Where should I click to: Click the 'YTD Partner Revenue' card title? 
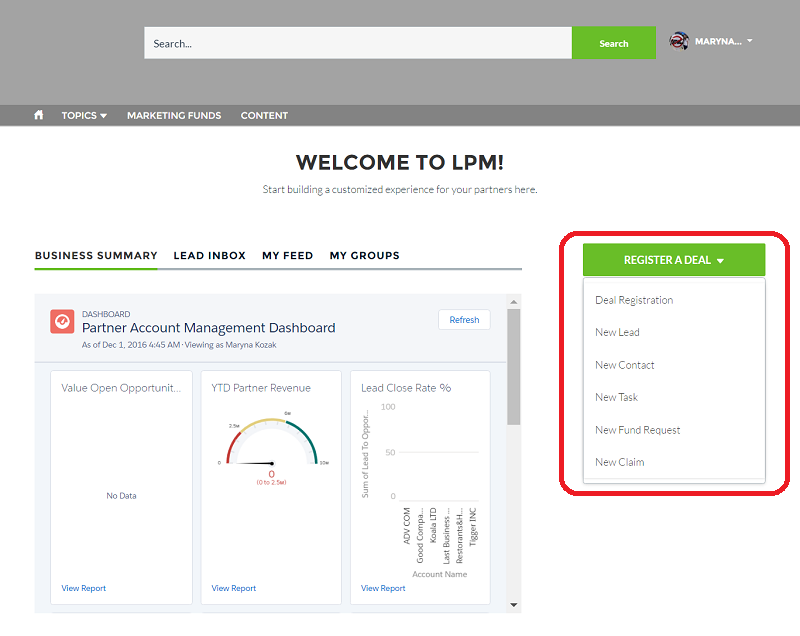click(261, 388)
